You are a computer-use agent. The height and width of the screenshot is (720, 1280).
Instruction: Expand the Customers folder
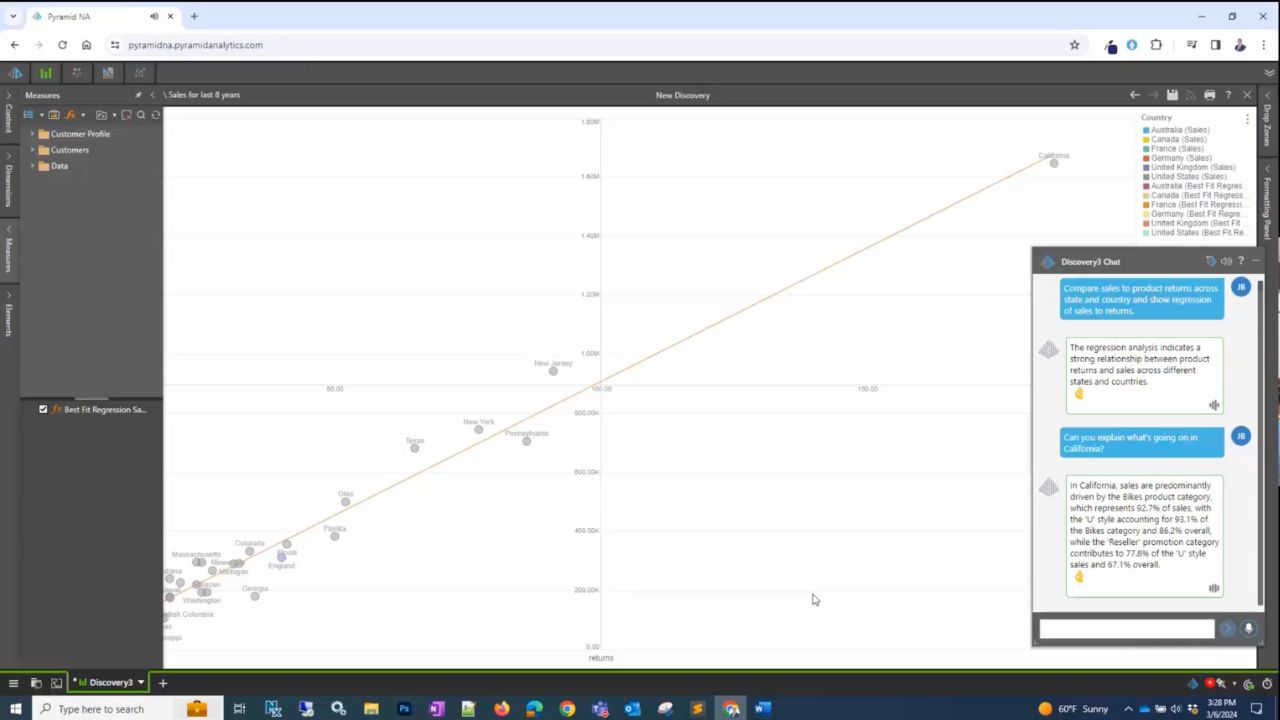(32, 150)
